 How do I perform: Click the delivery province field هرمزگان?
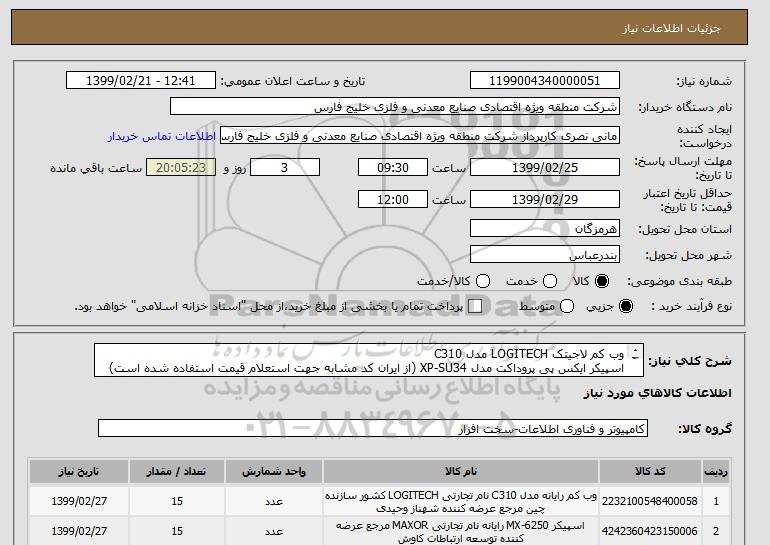coord(545,229)
